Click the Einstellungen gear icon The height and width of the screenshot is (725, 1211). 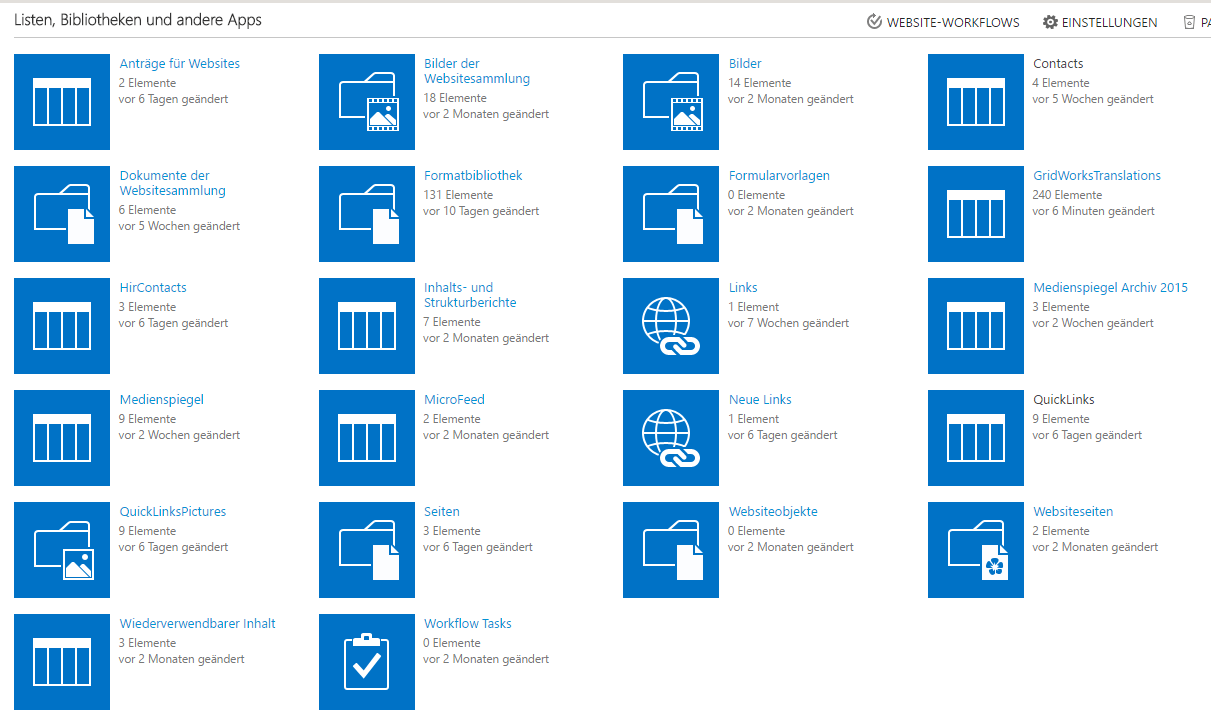1048,21
